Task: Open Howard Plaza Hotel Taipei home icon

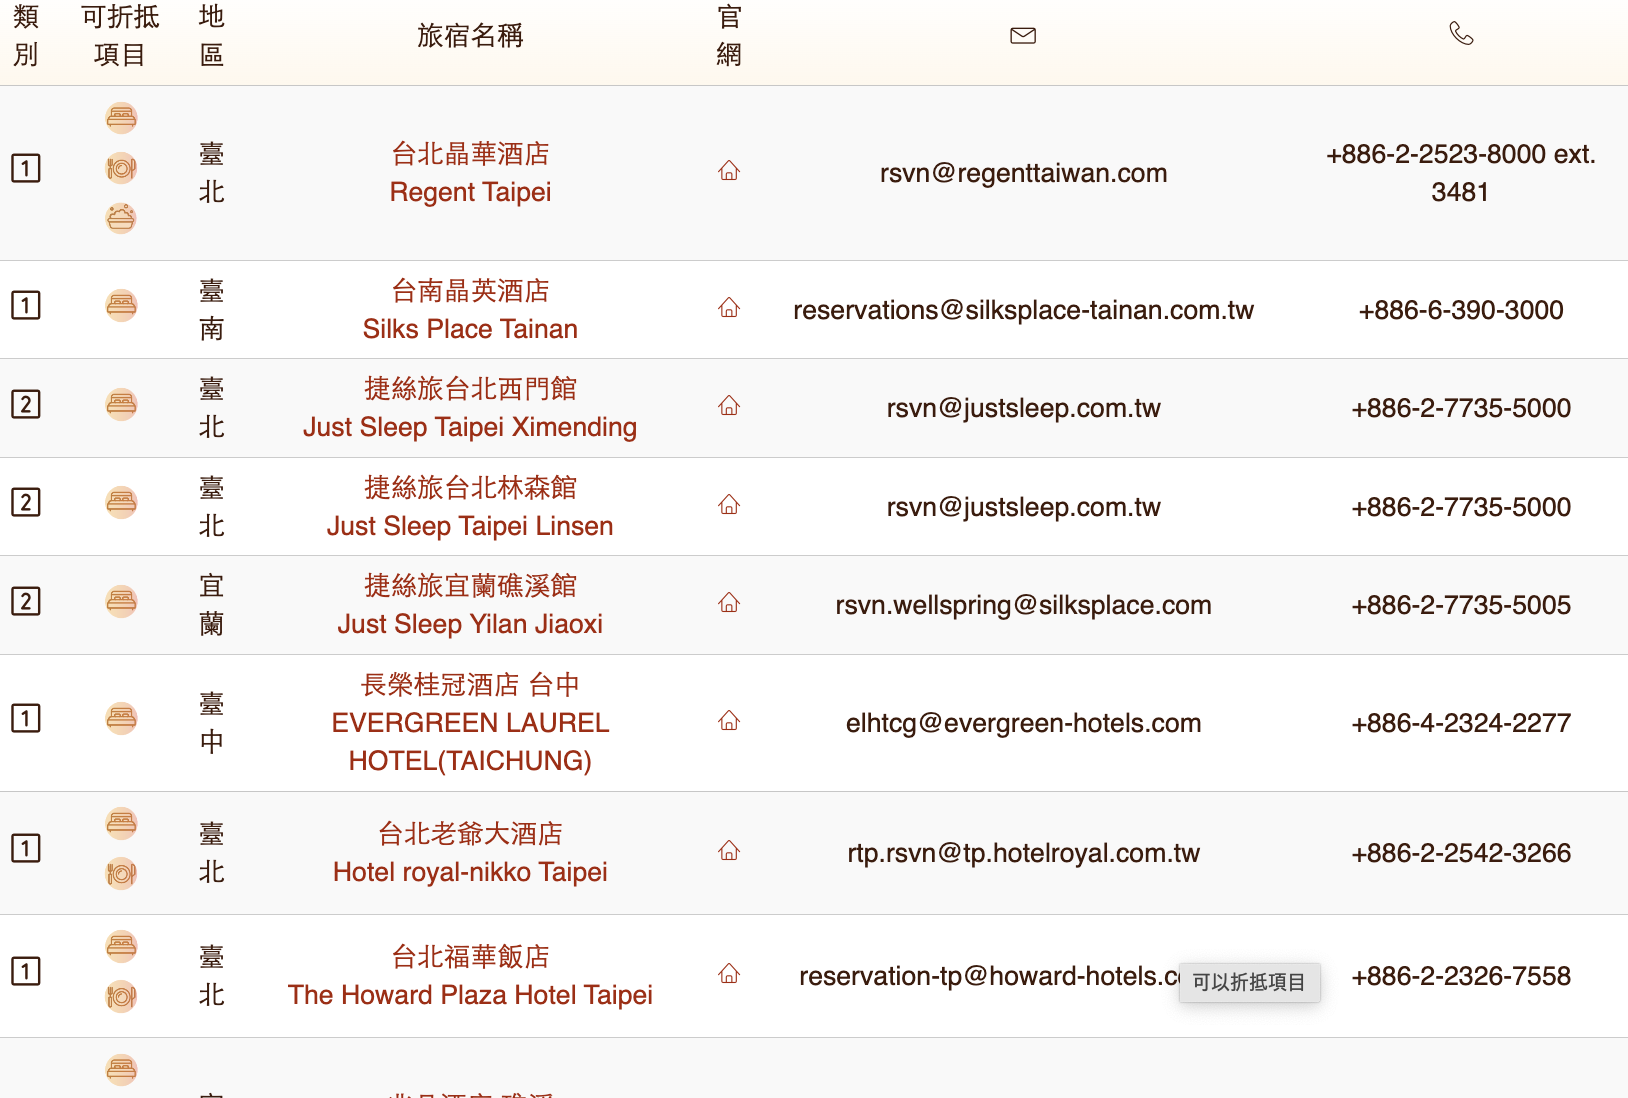Action: click(729, 974)
